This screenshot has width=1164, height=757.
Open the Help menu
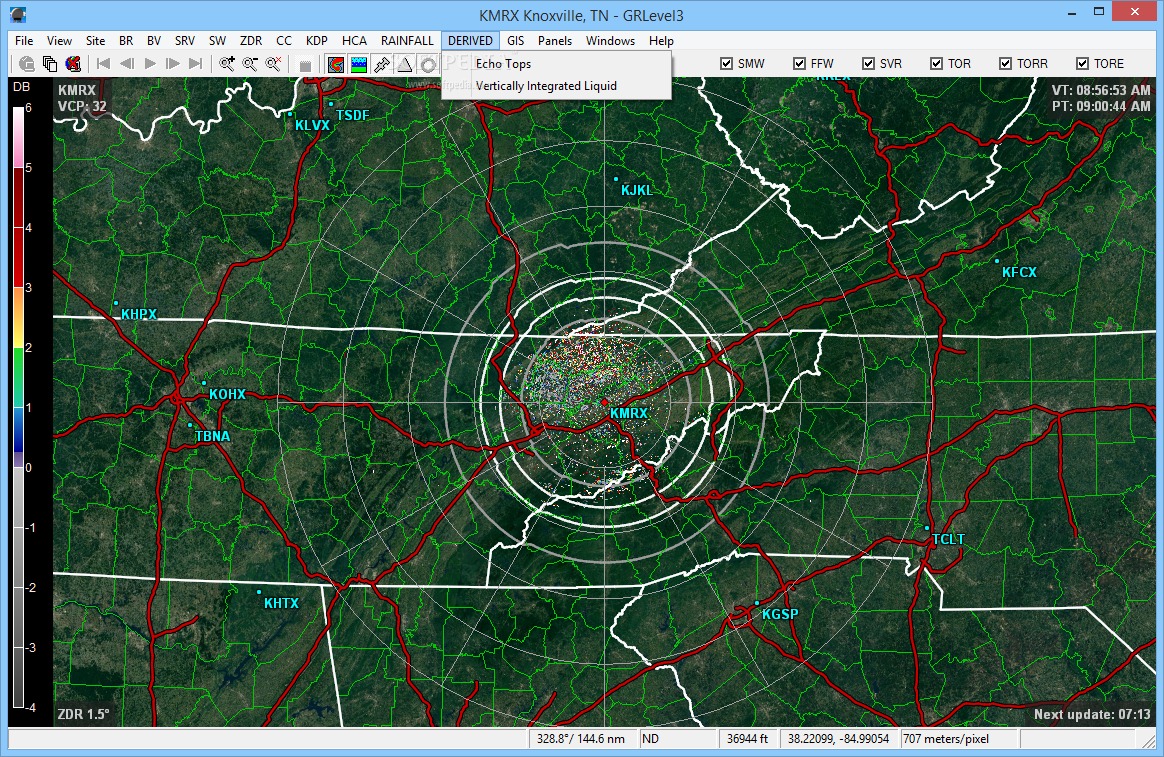pyautogui.click(x=661, y=41)
